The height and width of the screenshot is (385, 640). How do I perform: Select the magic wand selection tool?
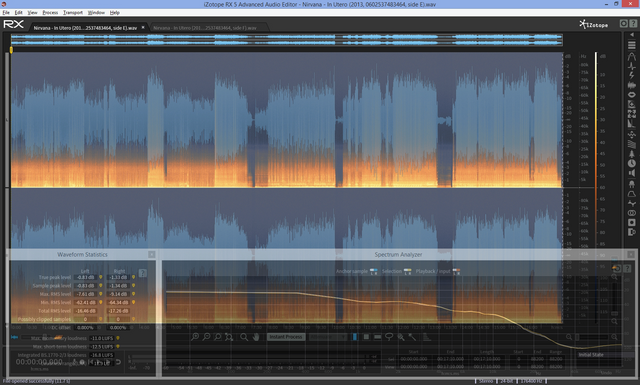(x=413, y=337)
